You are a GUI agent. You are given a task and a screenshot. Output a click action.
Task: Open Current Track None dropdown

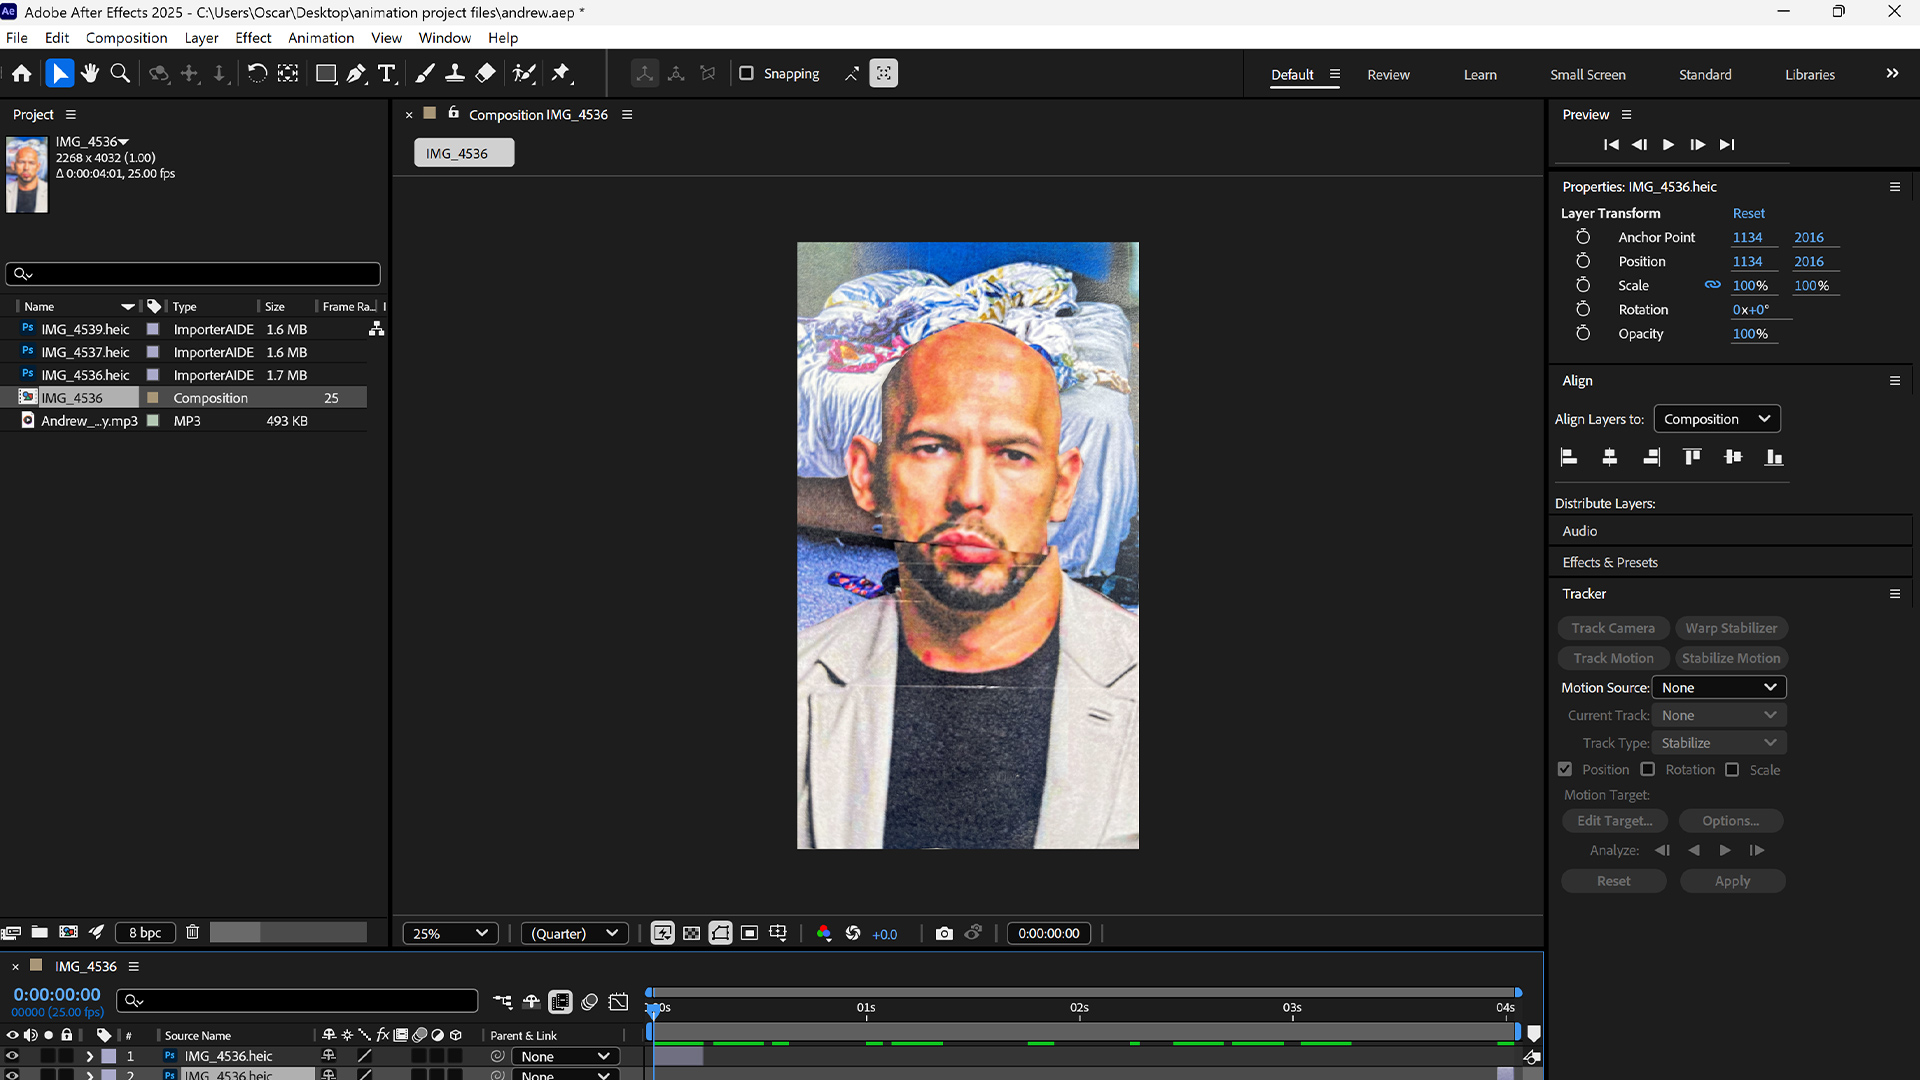click(x=1719, y=715)
